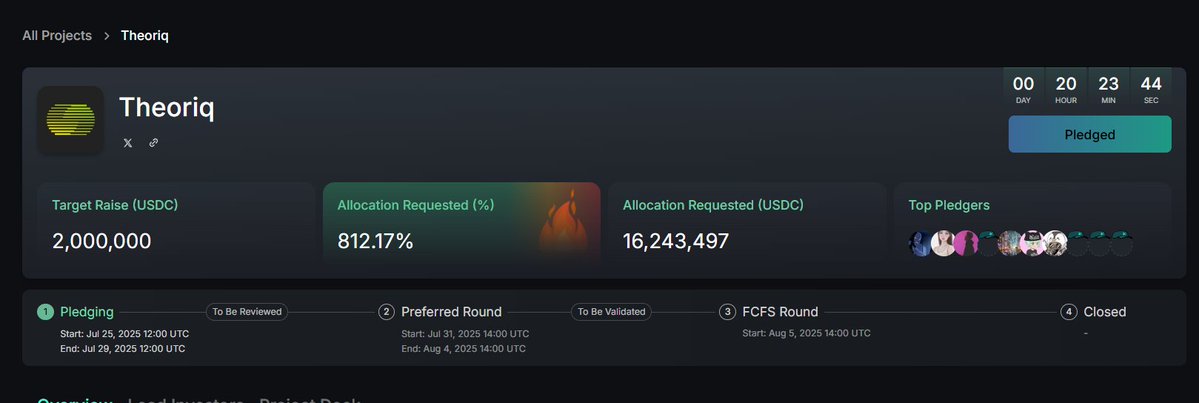Open Theoriq's X (Twitter) profile icon
1199x403 pixels.
point(128,143)
